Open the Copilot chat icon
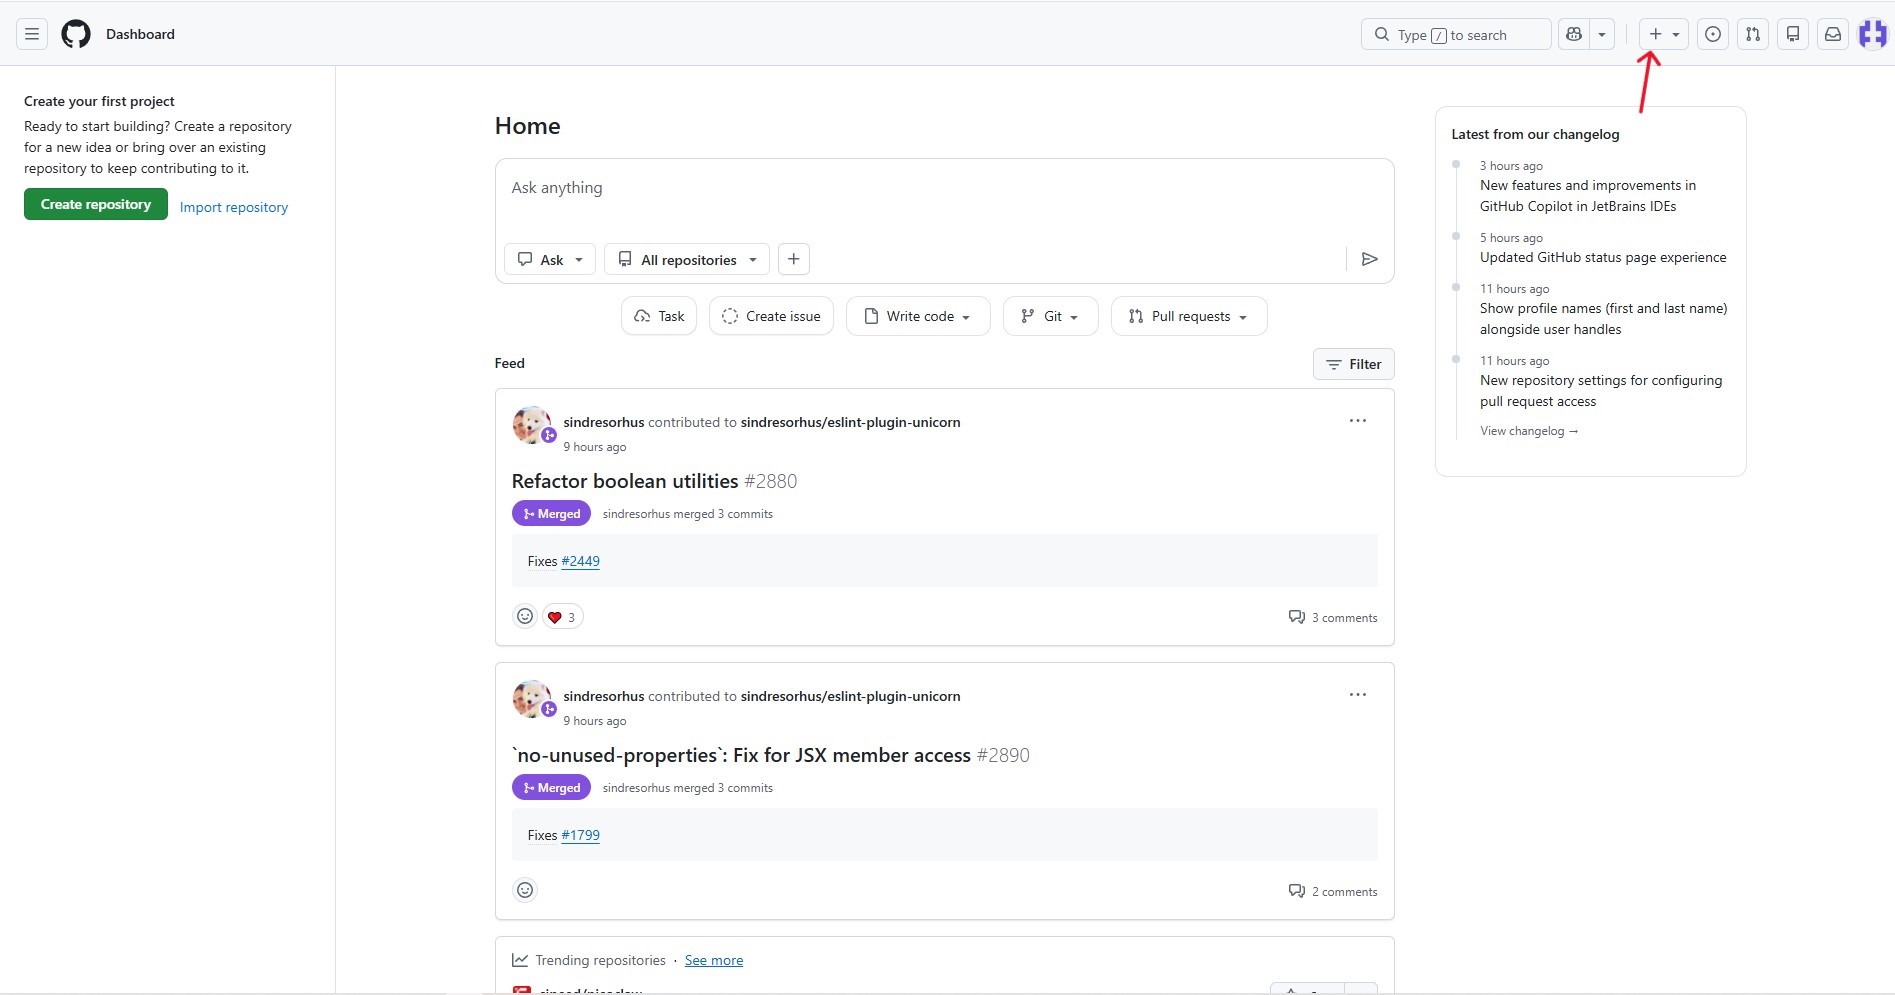This screenshot has width=1895, height=995. 1574,34
